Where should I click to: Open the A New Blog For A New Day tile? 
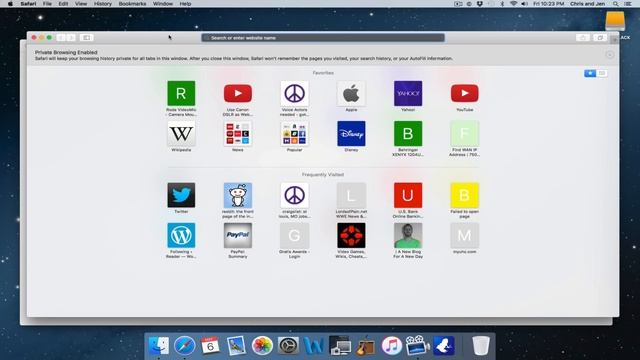click(408, 235)
